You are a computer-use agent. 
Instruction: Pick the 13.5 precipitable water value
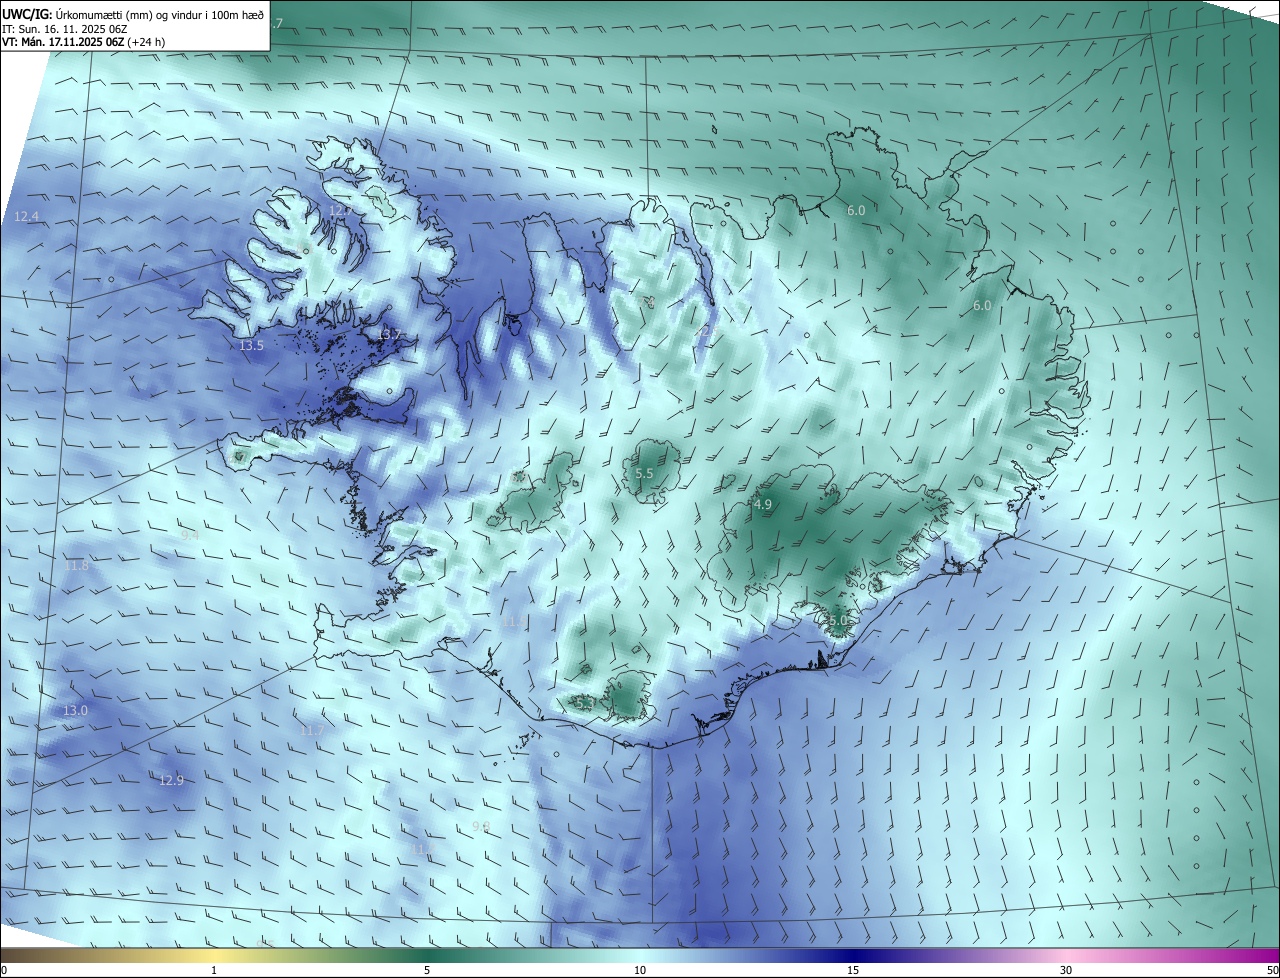click(251, 346)
